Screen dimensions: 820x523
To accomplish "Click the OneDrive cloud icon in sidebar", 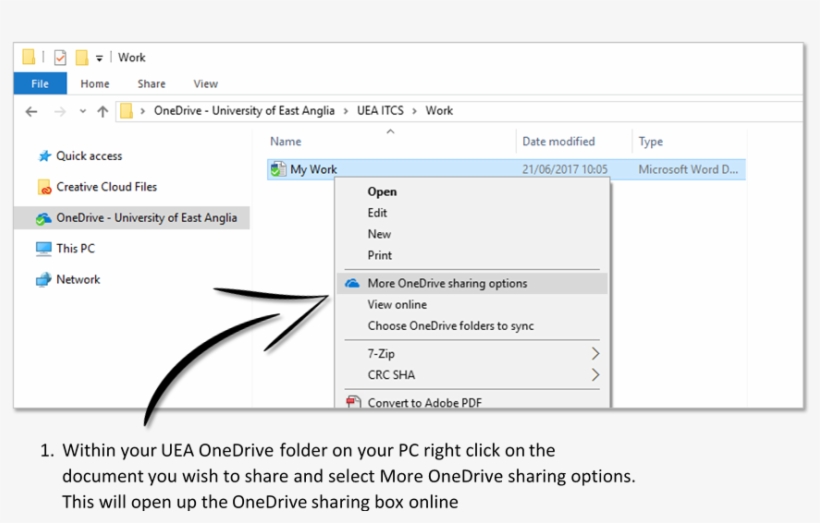I will tap(43, 218).
